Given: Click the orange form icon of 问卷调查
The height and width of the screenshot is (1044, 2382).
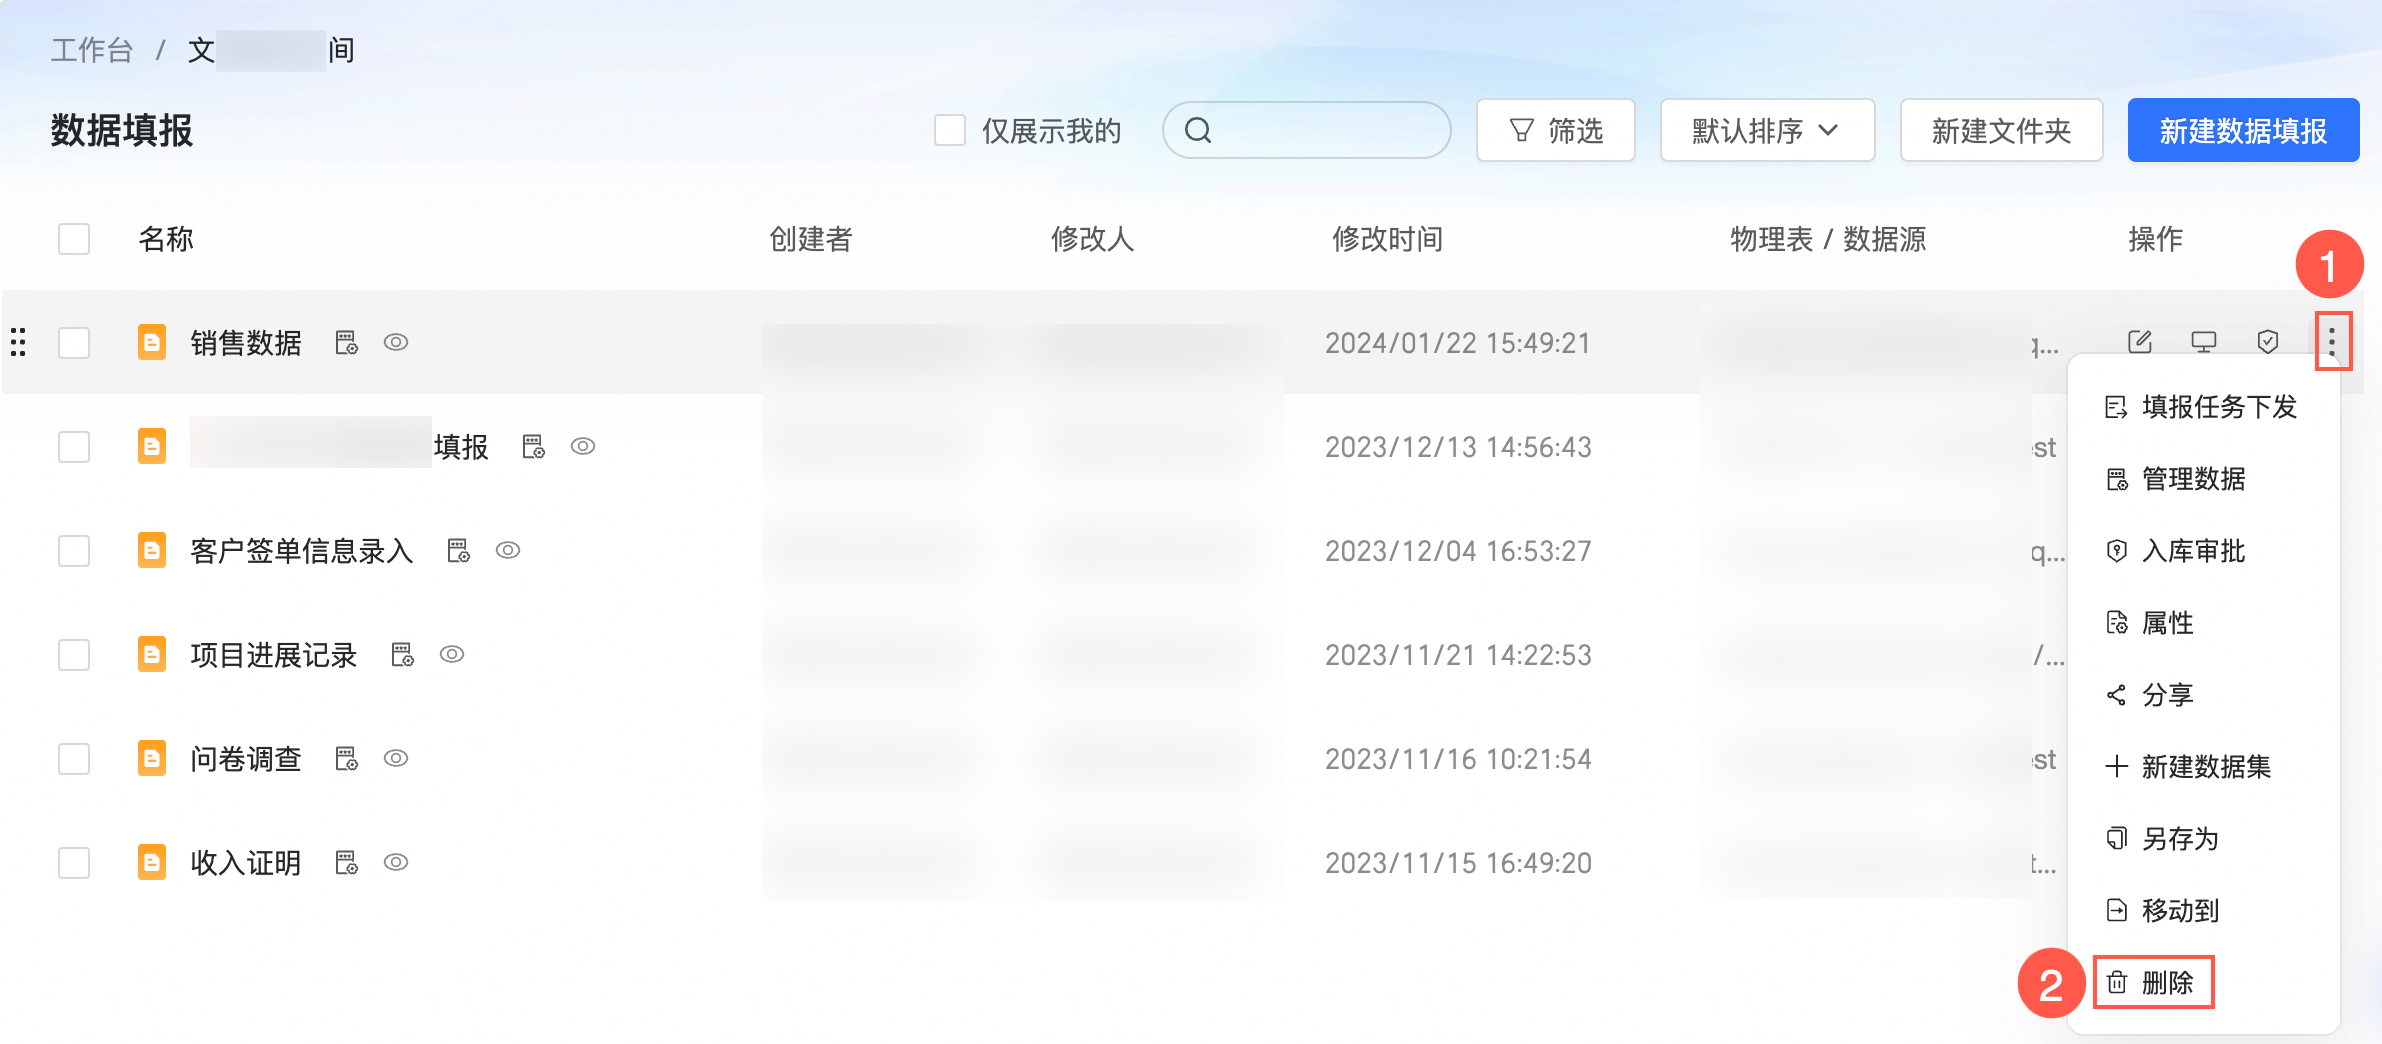Looking at the screenshot, I should (152, 758).
